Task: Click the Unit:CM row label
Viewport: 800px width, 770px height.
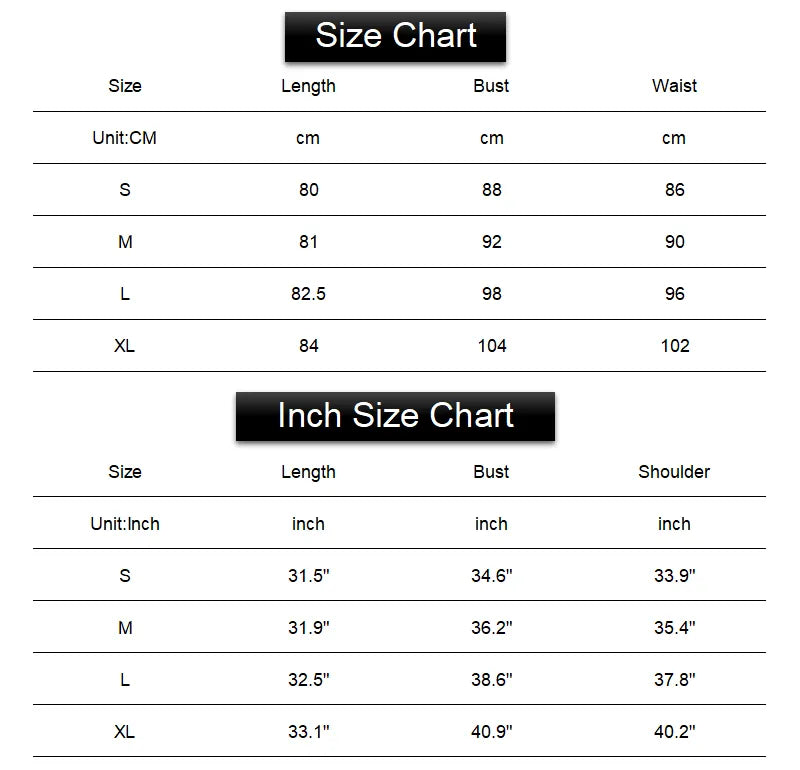Action: tap(124, 138)
